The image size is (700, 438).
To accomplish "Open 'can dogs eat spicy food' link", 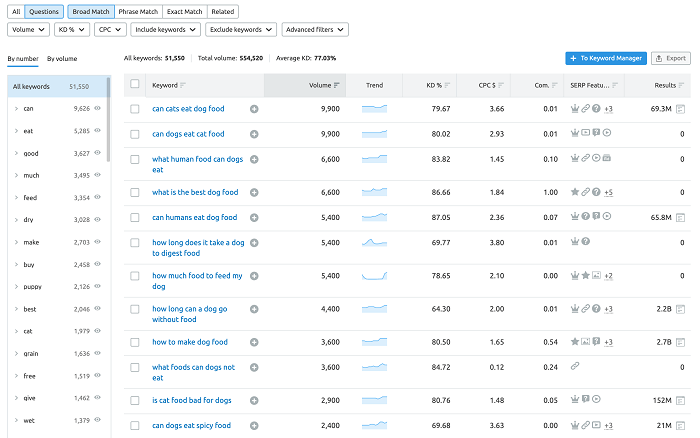I will 192,425.
